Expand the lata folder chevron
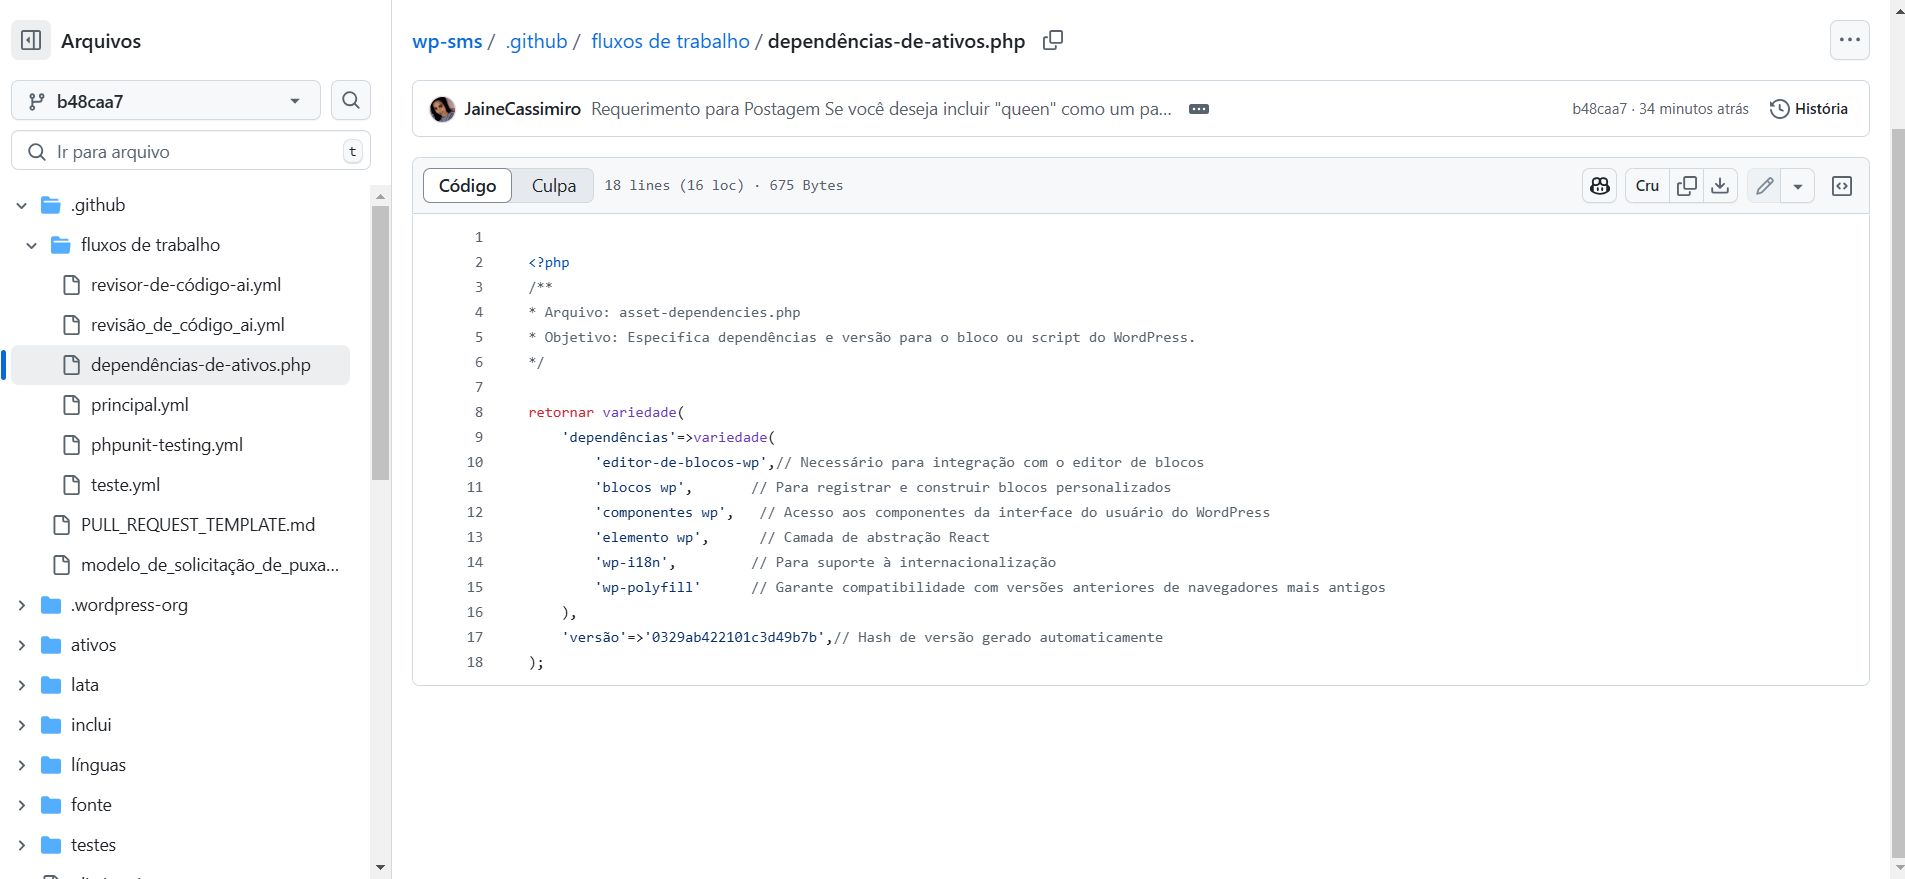The height and width of the screenshot is (879, 1905). point(22,685)
